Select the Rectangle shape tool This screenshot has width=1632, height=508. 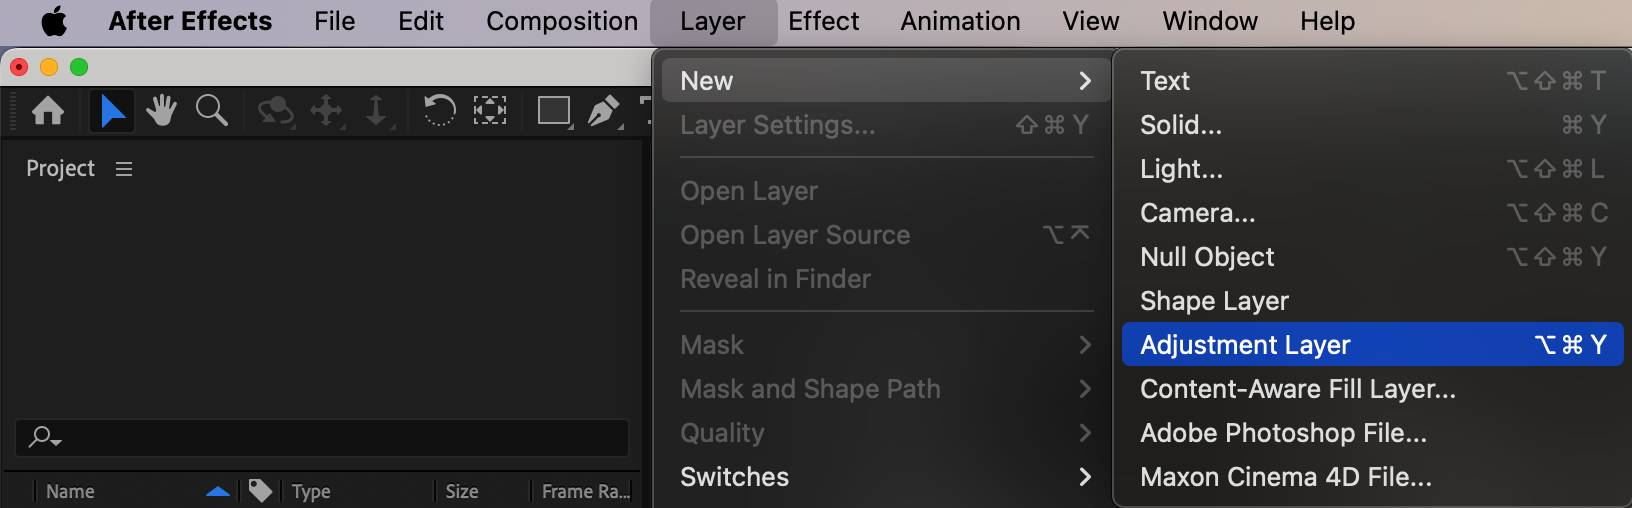[x=553, y=110]
